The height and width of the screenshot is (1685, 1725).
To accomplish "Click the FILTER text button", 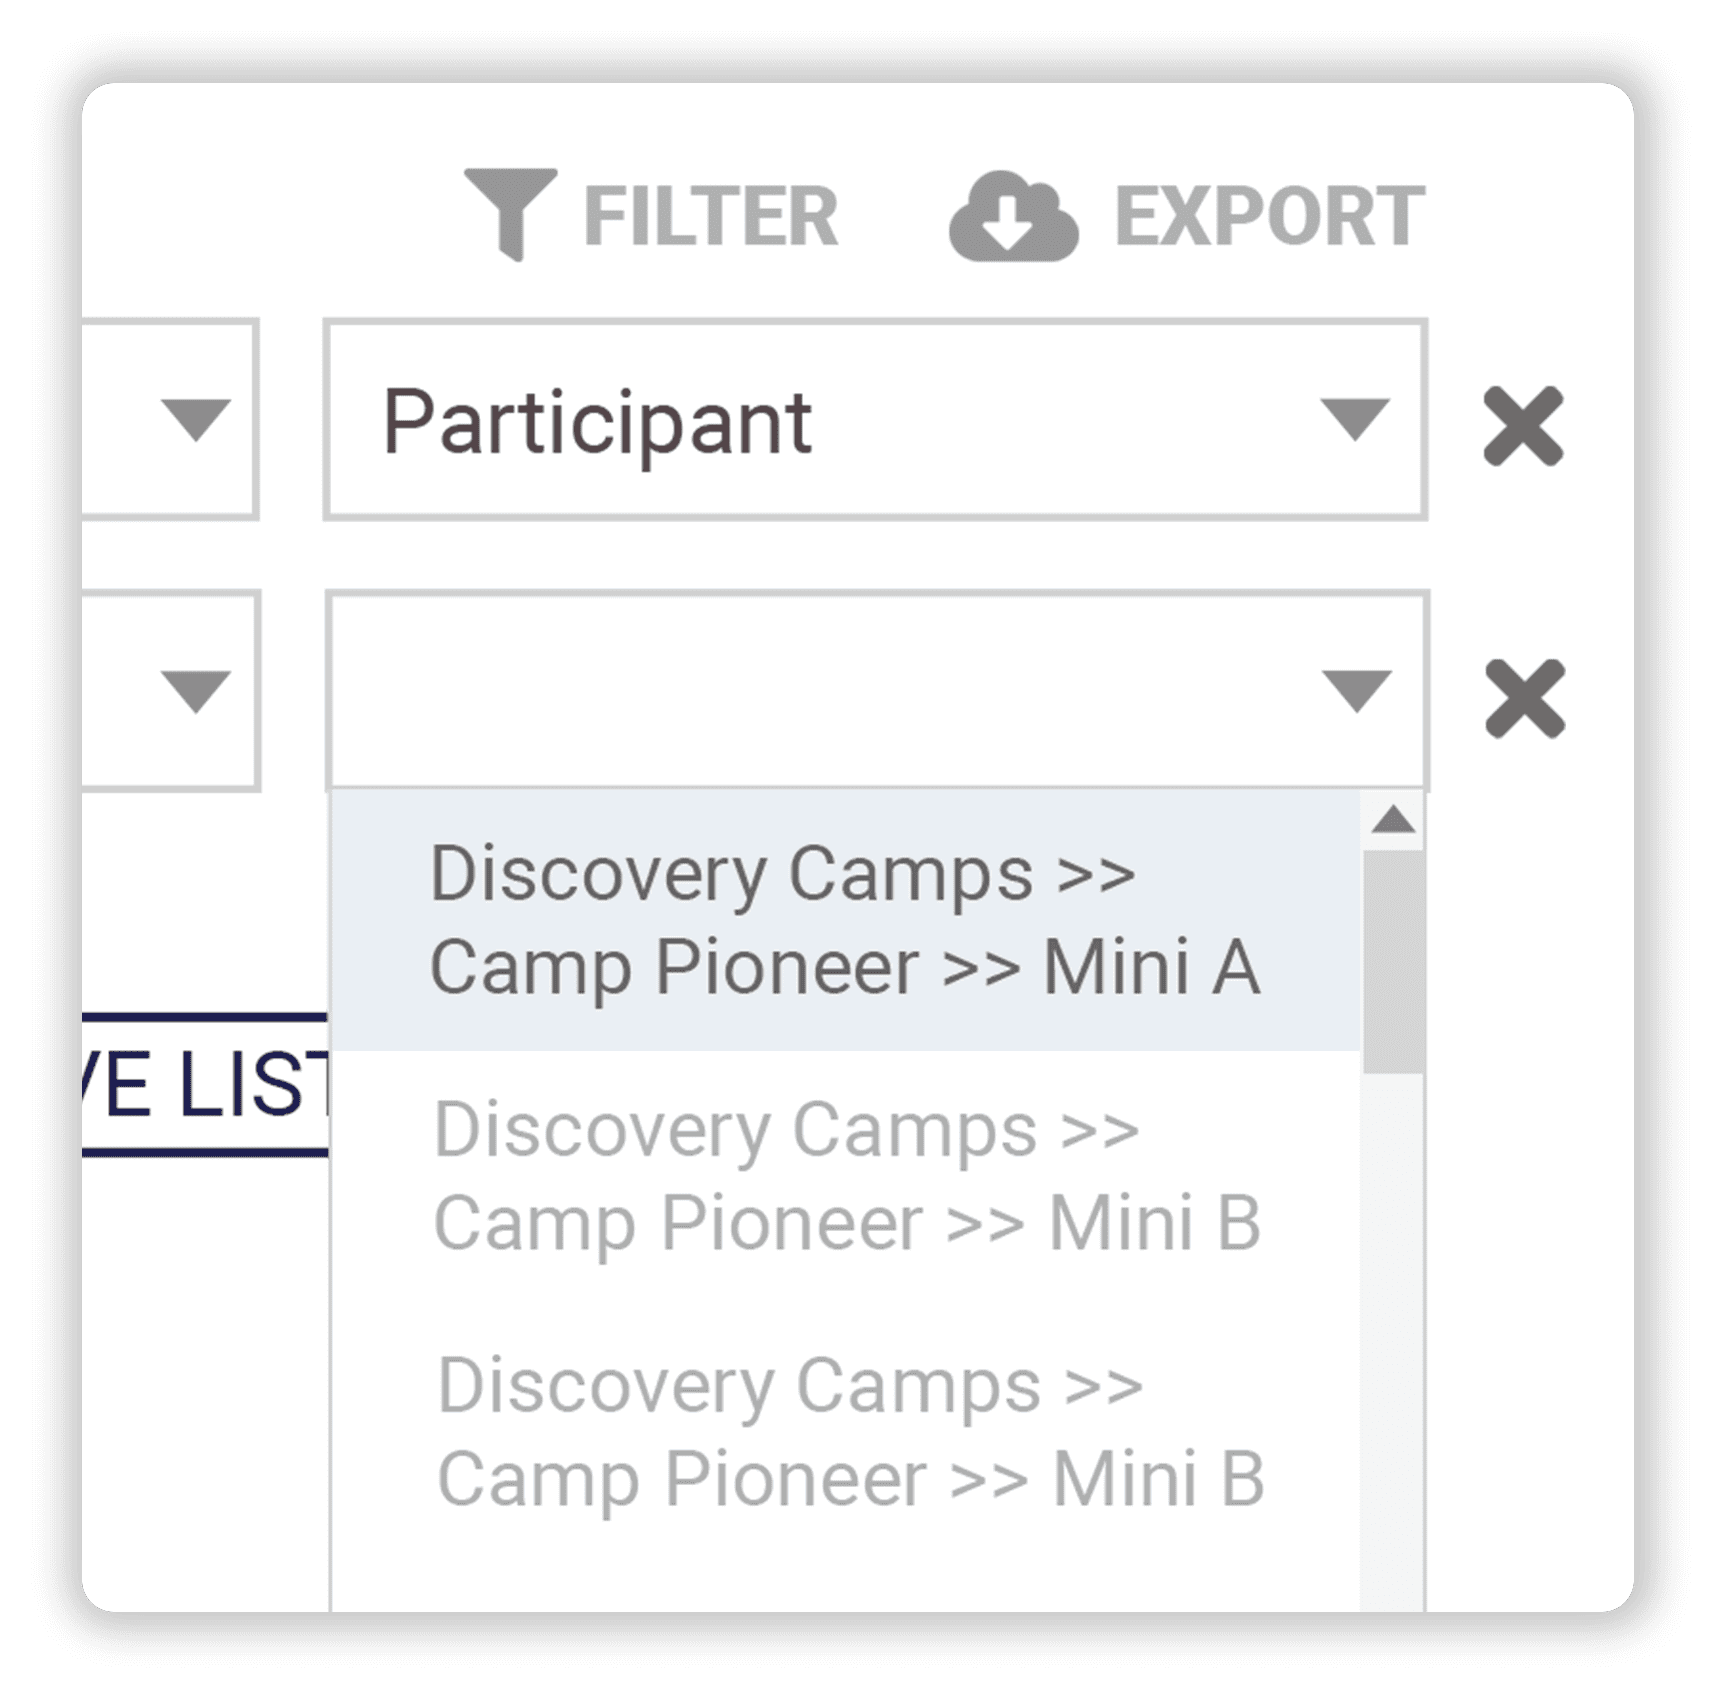I will coord(710,216).
